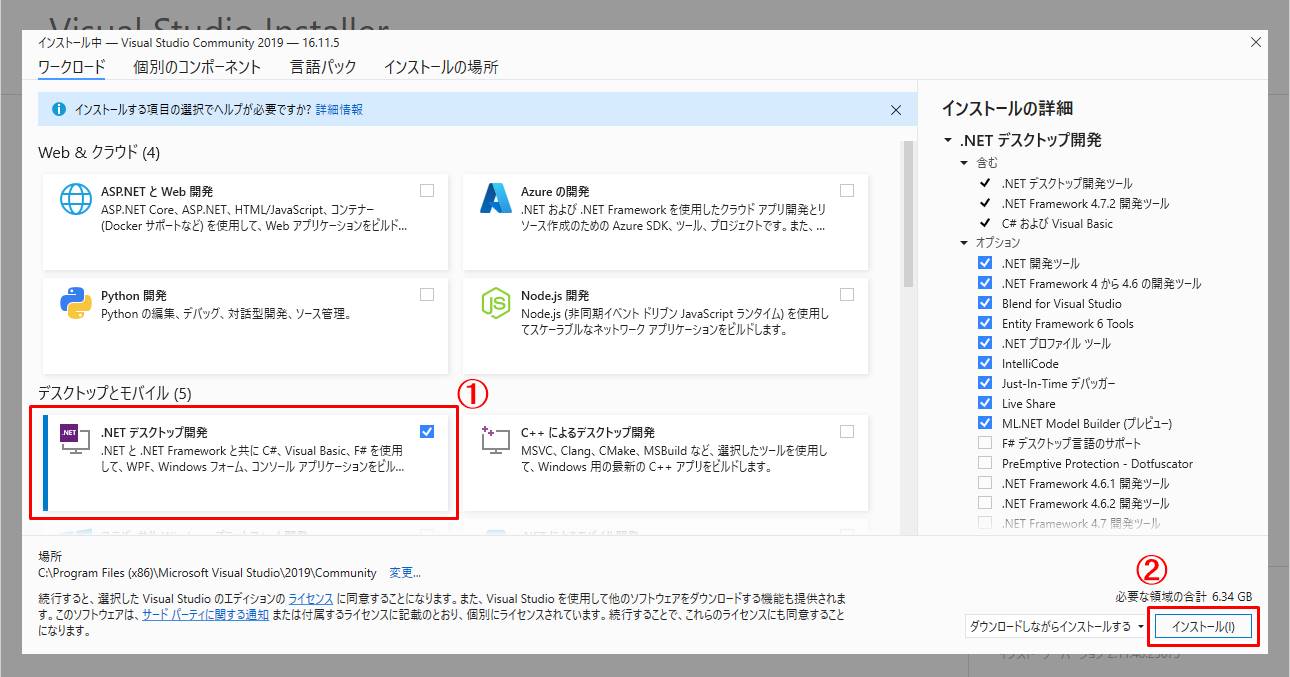Close the installer dialog window

coord(1256,43)
